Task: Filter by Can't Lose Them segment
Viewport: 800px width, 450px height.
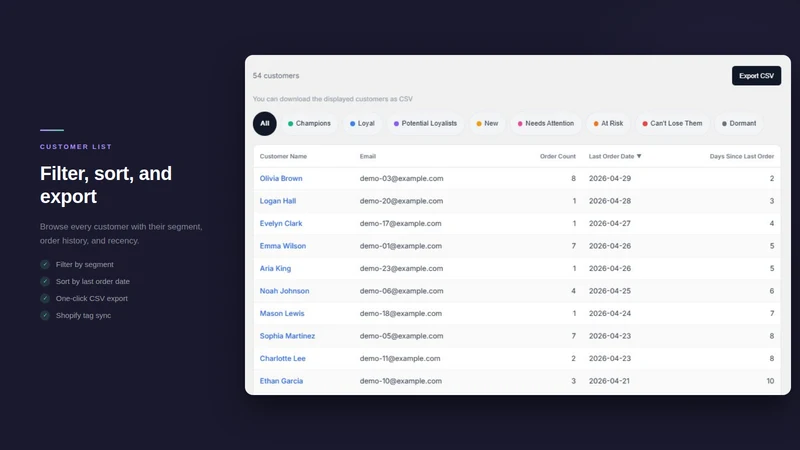Action: coord(672,123)
